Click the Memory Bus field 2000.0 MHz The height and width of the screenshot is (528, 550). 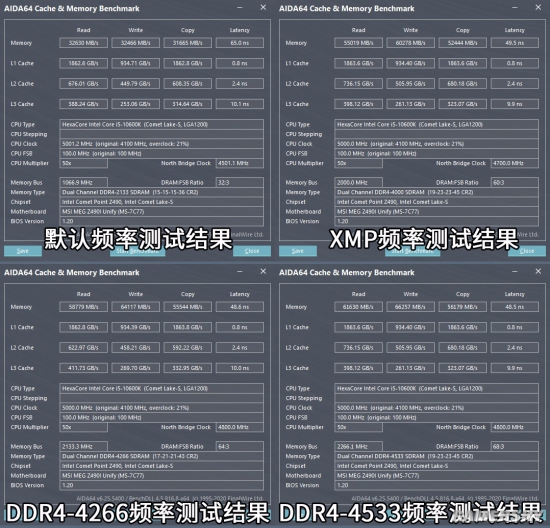click(x=358, y=182)
